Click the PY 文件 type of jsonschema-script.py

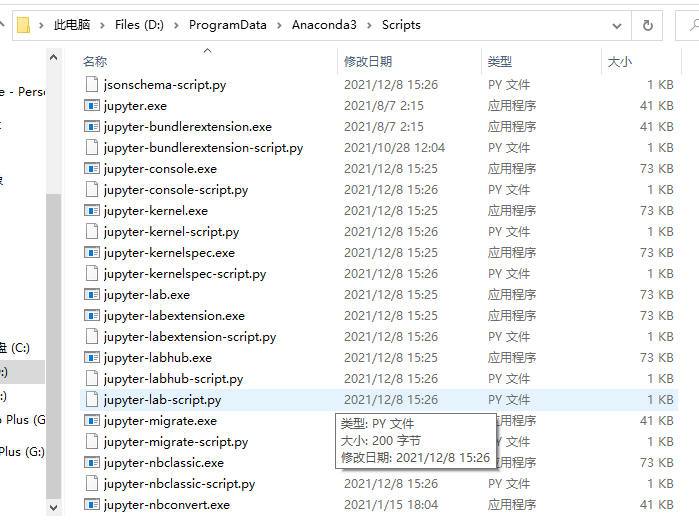pyautogui.click(x=509, y=85)
